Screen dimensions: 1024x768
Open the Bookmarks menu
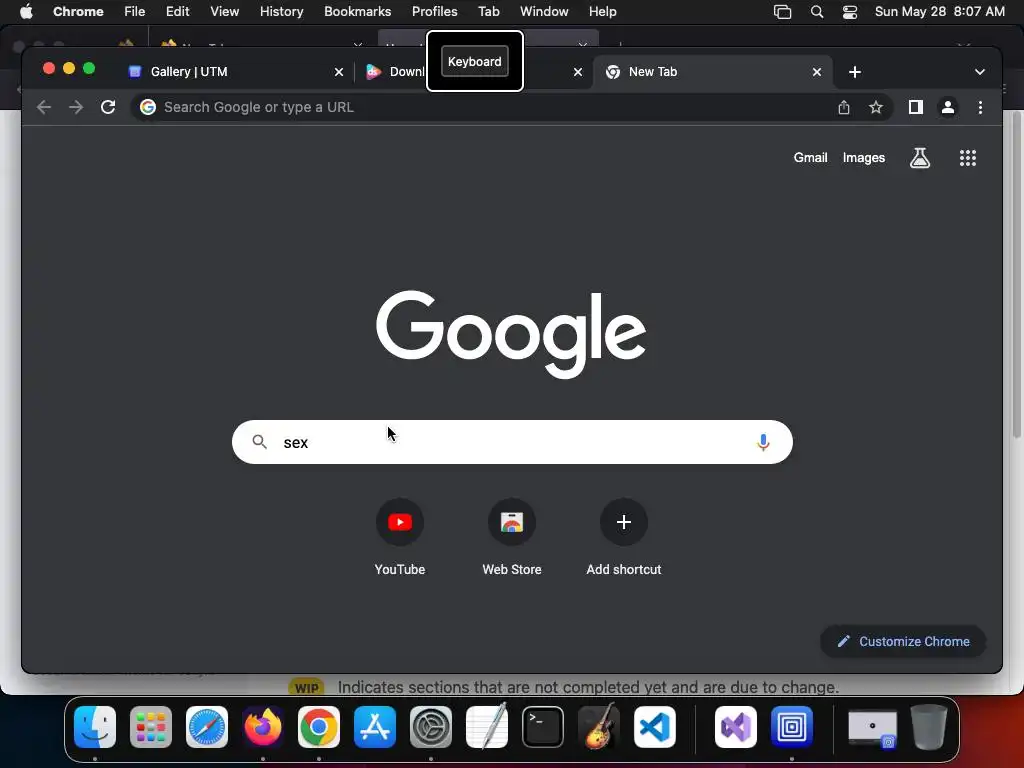click(x=357, y=11)
